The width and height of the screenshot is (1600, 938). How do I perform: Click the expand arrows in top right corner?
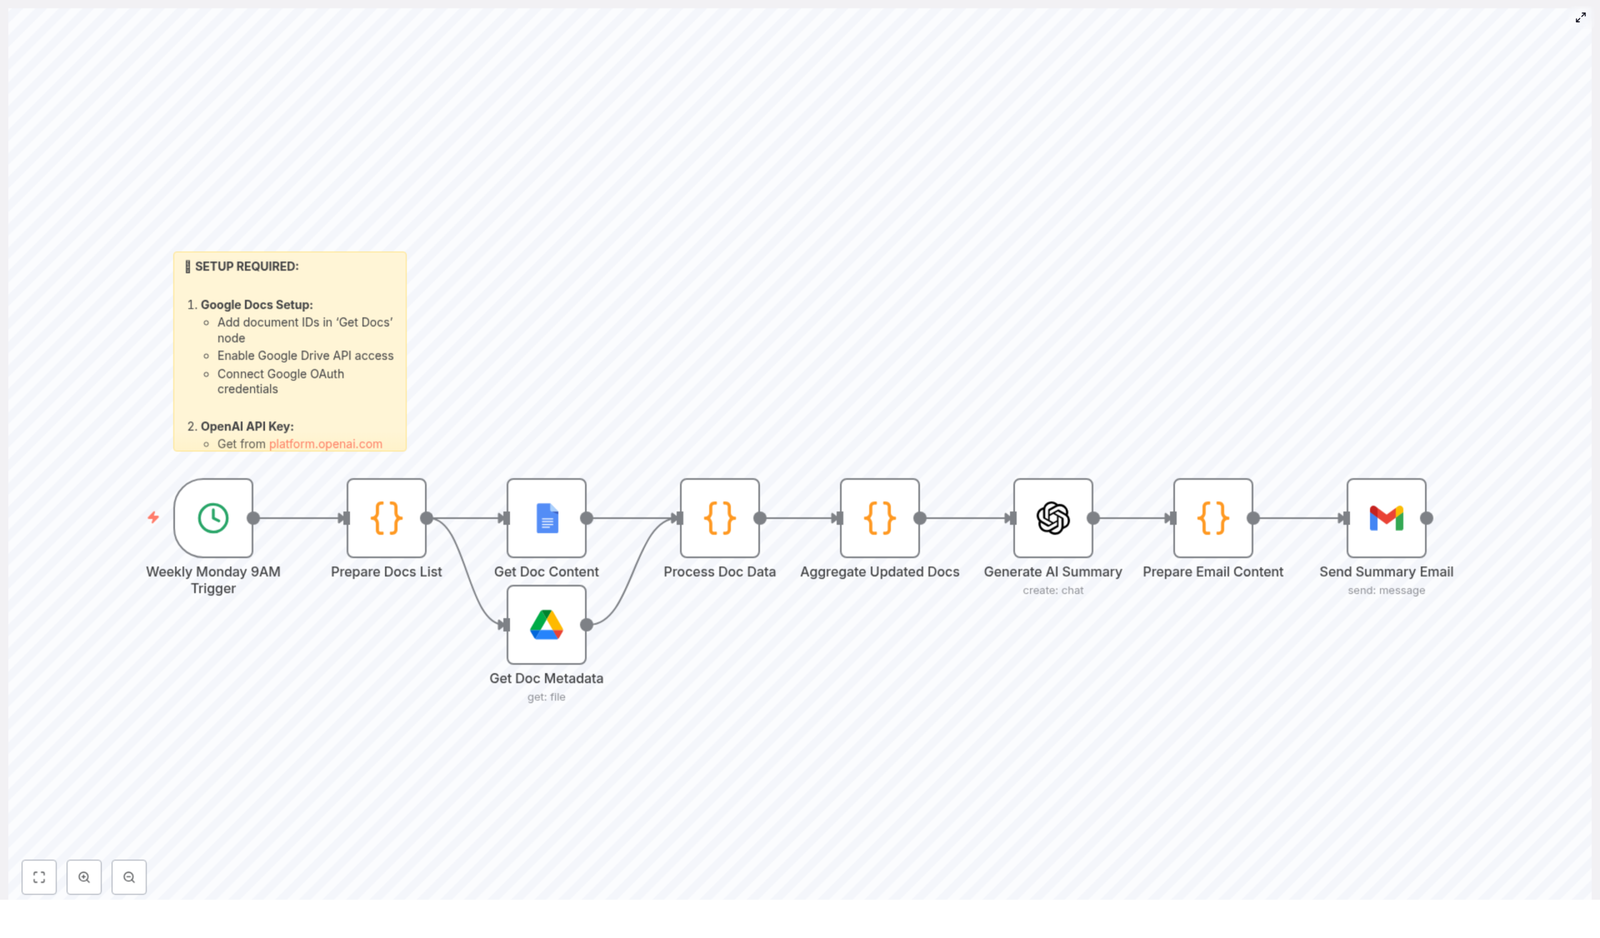coord(1581,17)
